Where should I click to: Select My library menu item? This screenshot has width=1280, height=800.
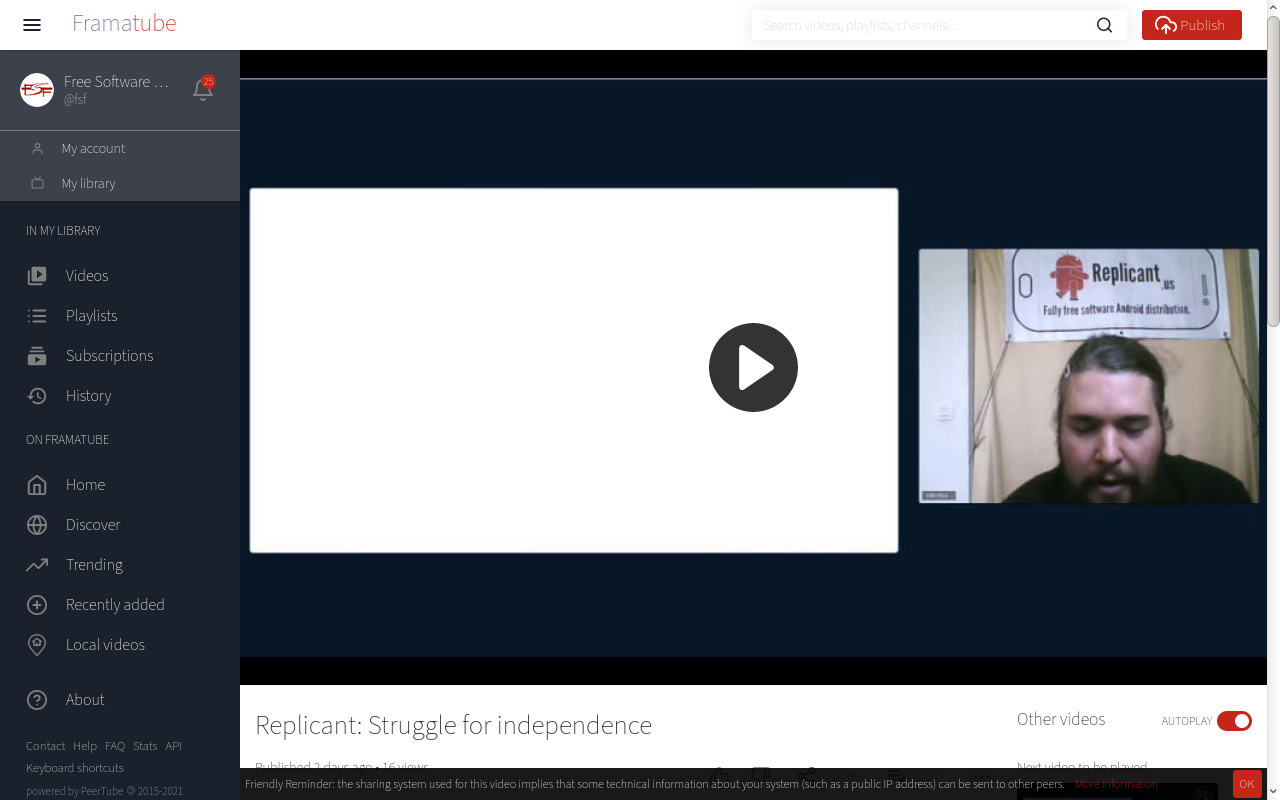tap(88, 183)
